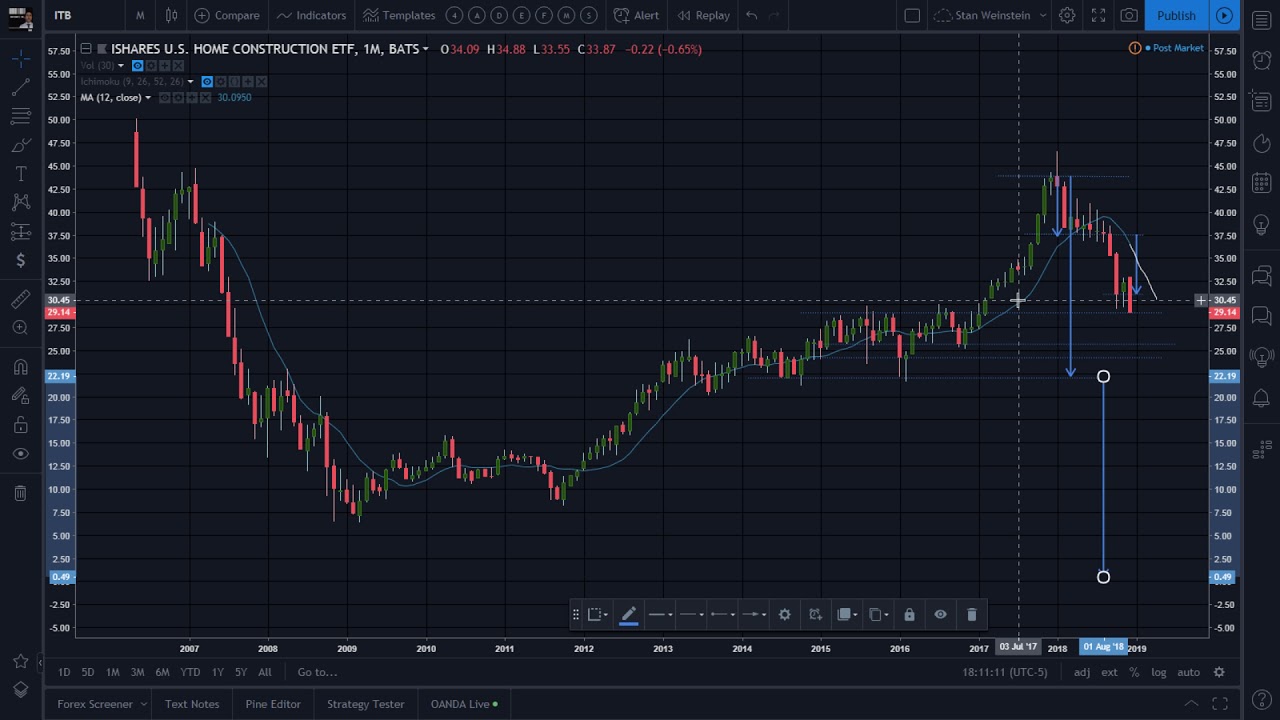This screenshot has width=1280, height=720.
Task: Open the Text Notes tab
Action: pyautogui.click(x=192, y=704)
